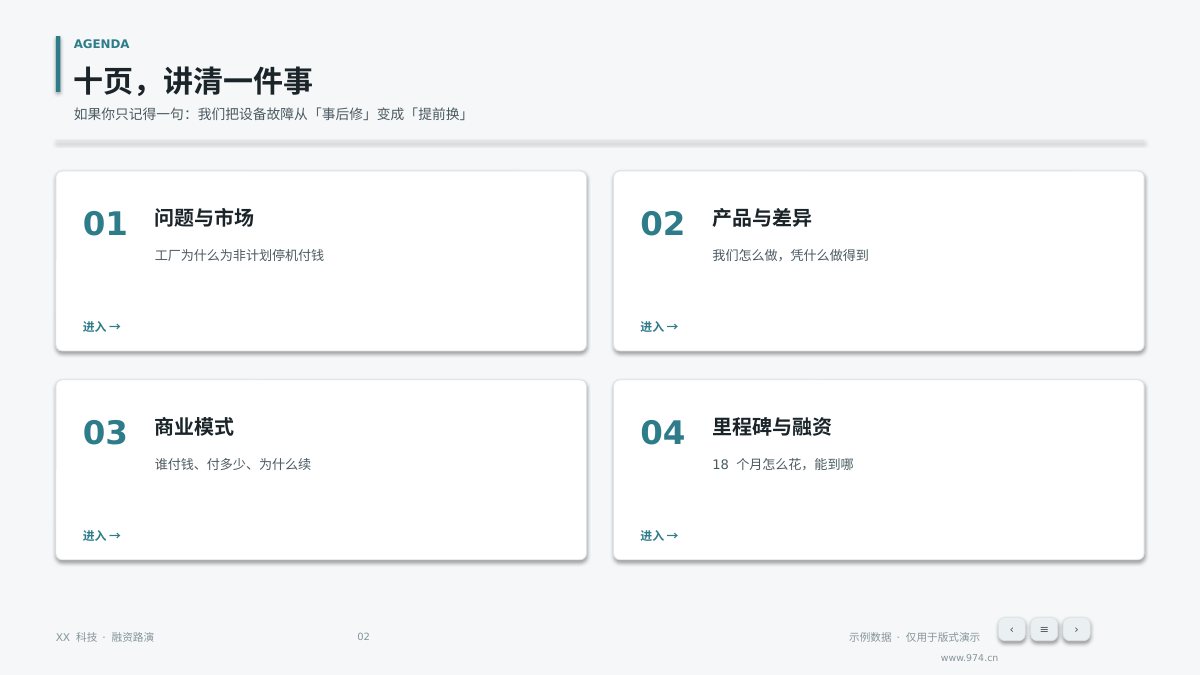
Task: Select the 里程碑与融资 card title
Action: click(x=772, y=427)
